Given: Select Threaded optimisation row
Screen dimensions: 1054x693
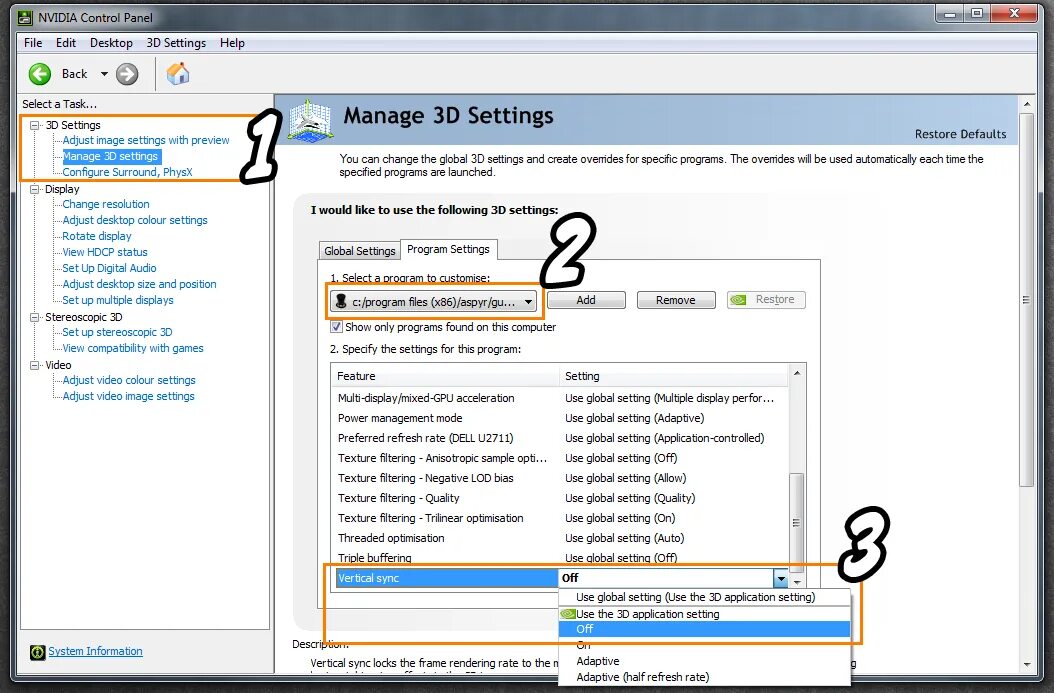Looking at the screenshot, I should [x=559, y=538].
